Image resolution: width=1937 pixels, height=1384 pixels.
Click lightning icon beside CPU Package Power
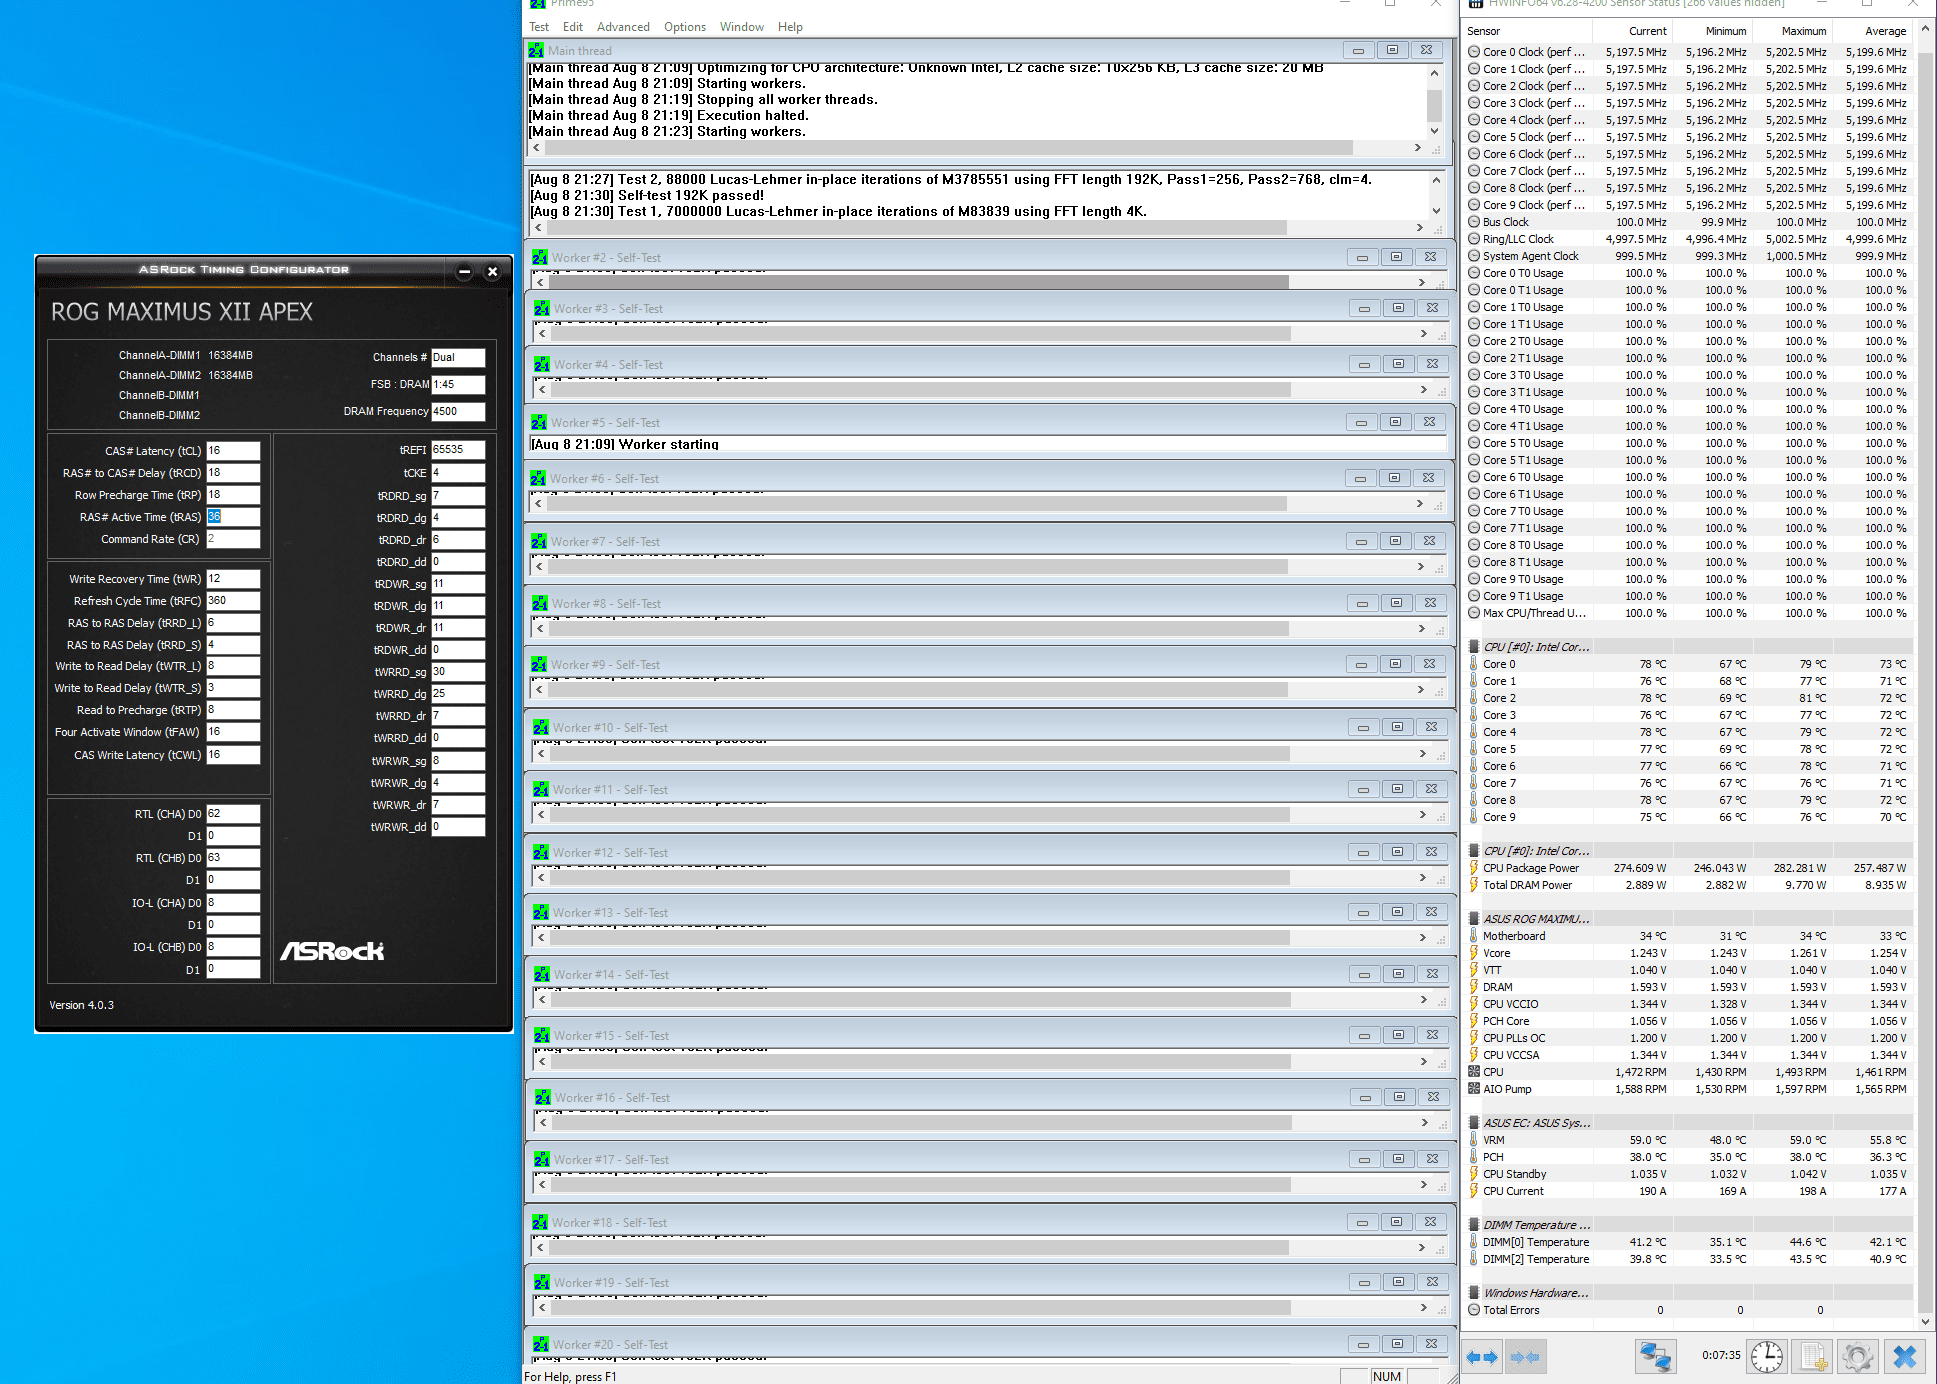coord(1474,868)
